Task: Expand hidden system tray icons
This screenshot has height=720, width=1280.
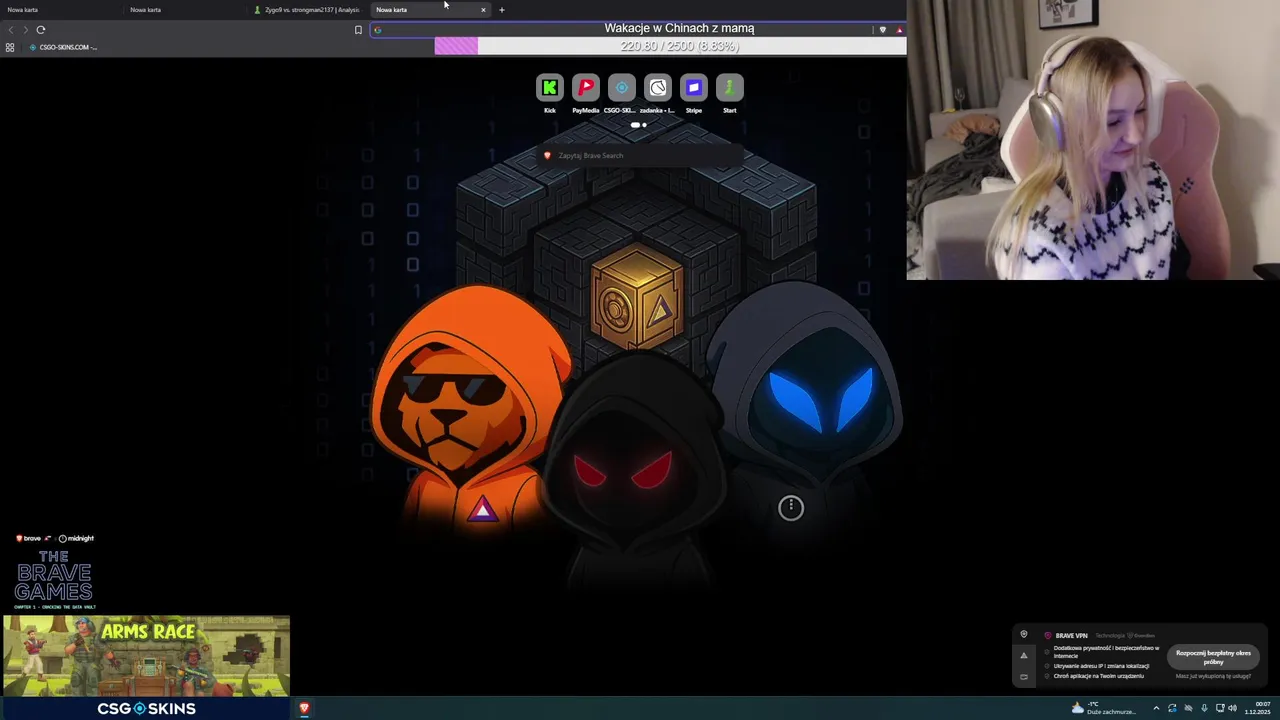Action: point(1156,708)
